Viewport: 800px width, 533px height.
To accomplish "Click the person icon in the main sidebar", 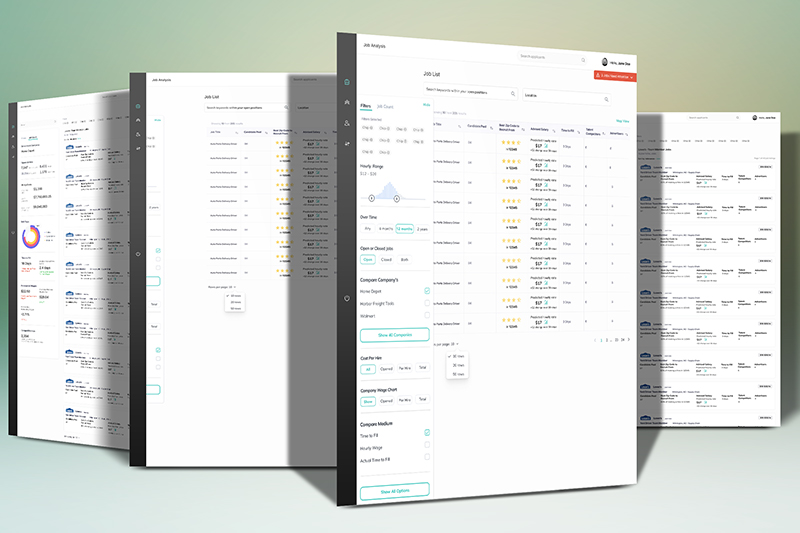I will coord(347,123).
